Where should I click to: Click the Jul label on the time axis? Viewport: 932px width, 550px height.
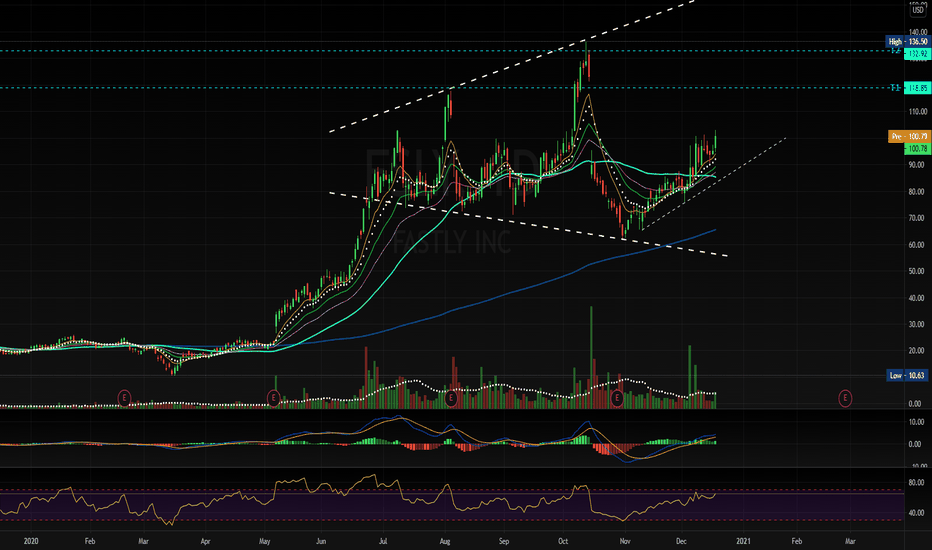tap(383, 541)
